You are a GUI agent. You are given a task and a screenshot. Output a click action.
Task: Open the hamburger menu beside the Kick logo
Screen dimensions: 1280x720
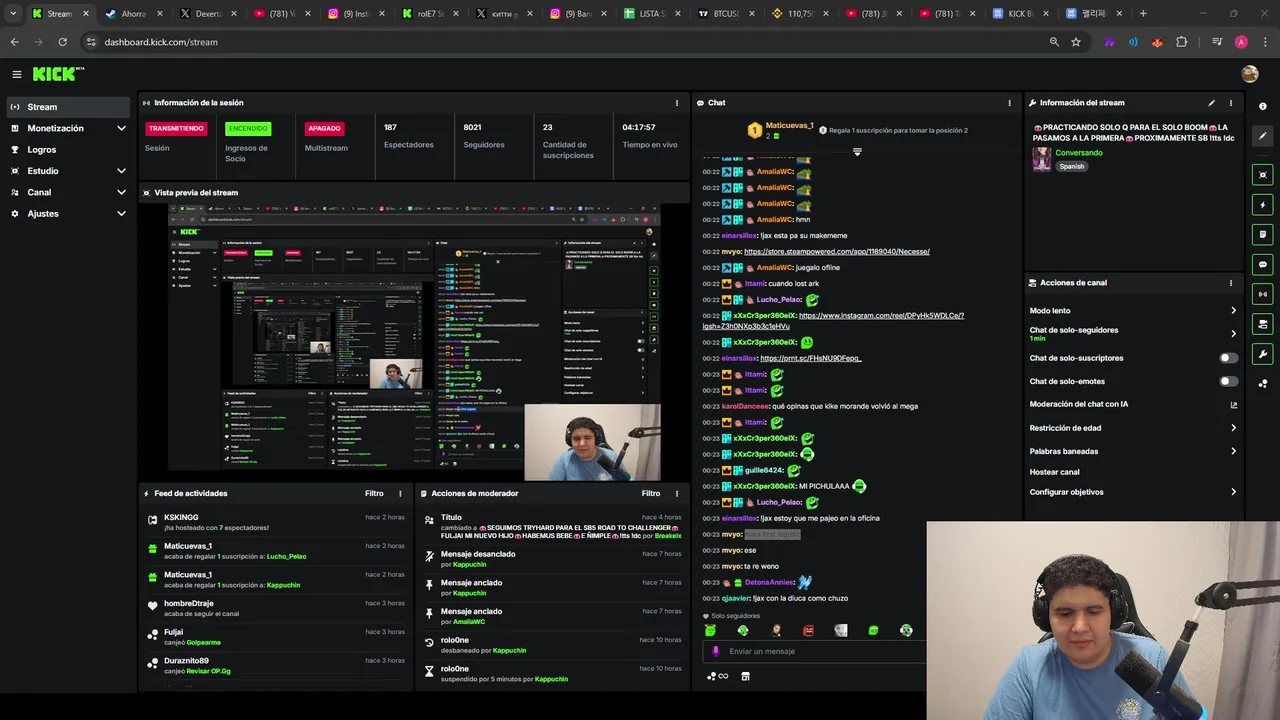click(x=16, y=74)
